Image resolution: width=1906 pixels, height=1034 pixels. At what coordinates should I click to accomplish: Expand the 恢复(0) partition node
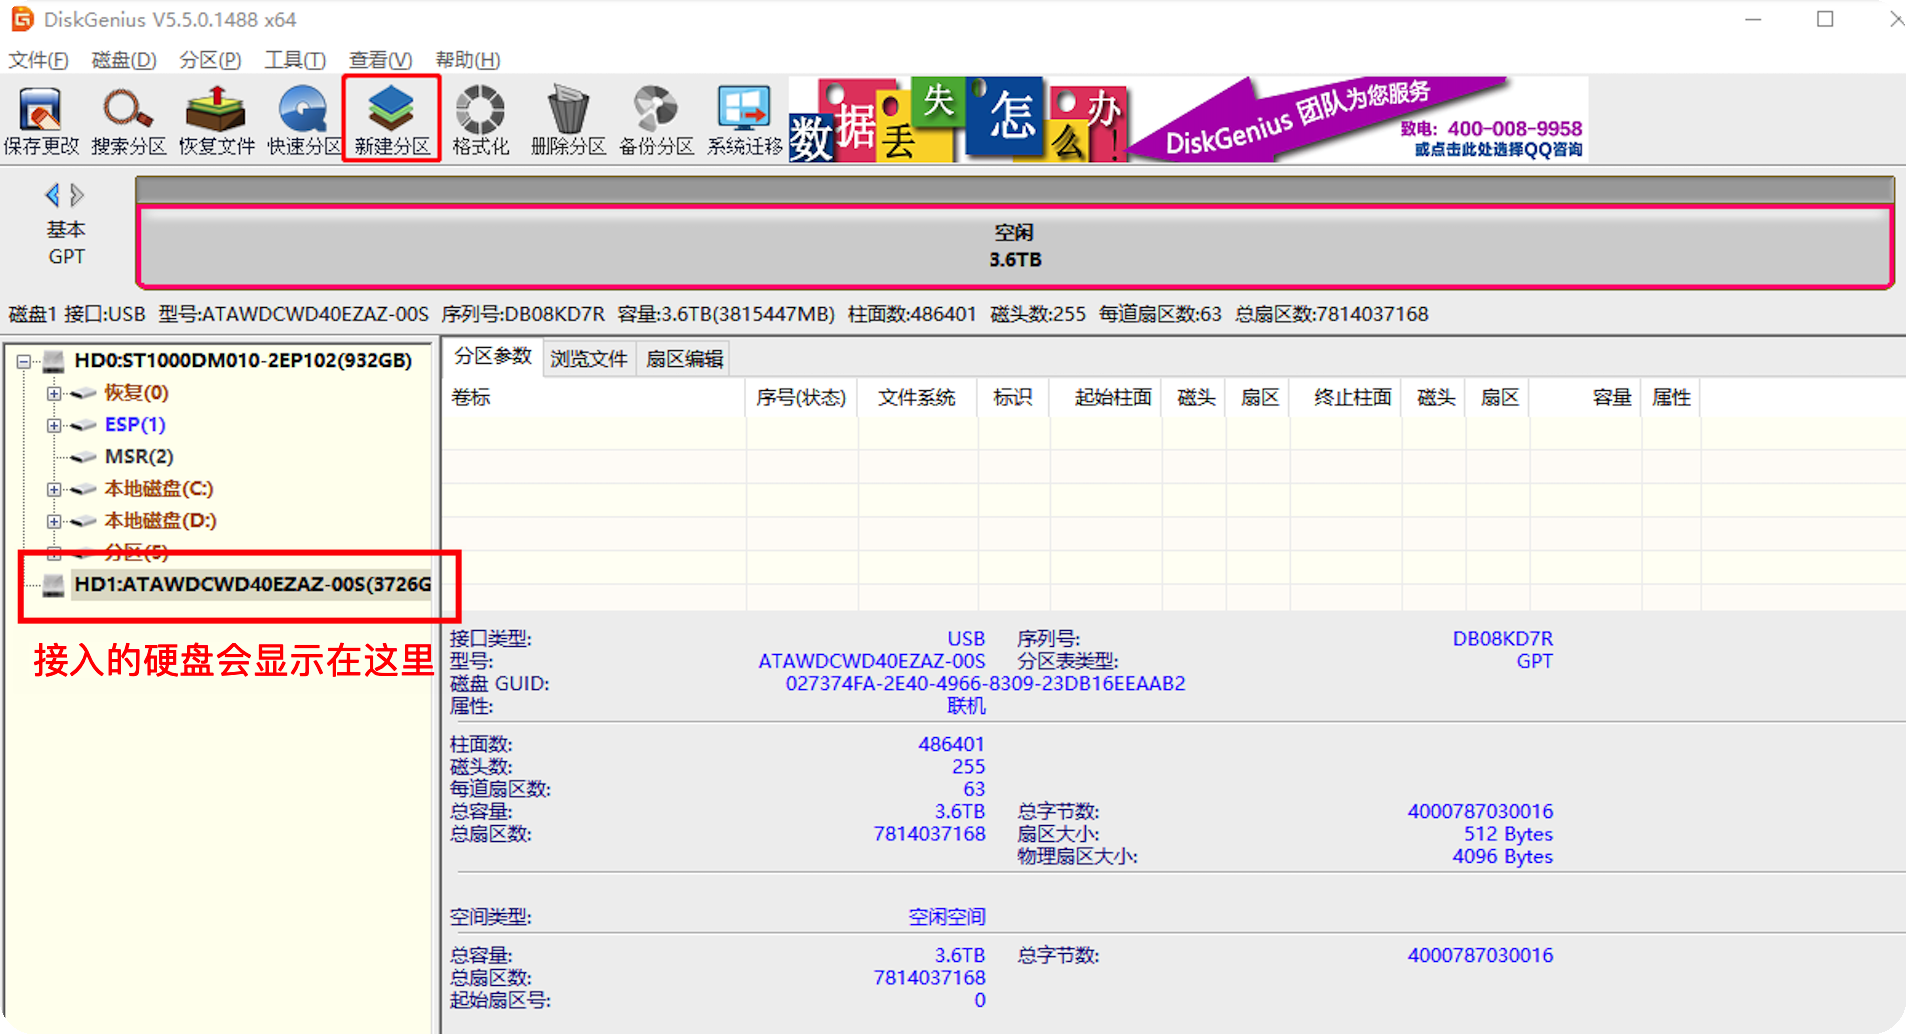(54, 393)
